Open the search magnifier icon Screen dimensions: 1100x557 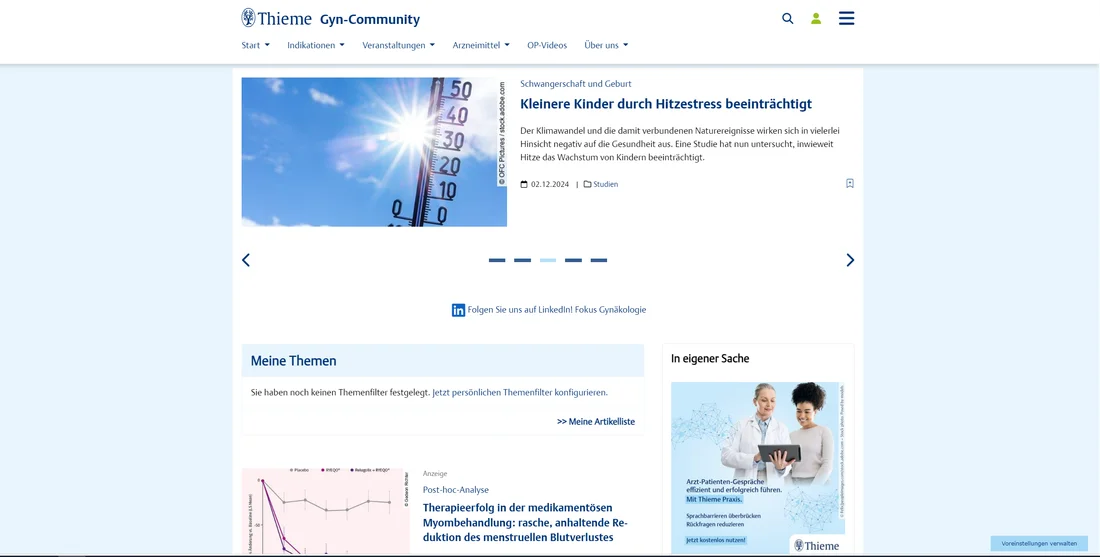point(788,19)
